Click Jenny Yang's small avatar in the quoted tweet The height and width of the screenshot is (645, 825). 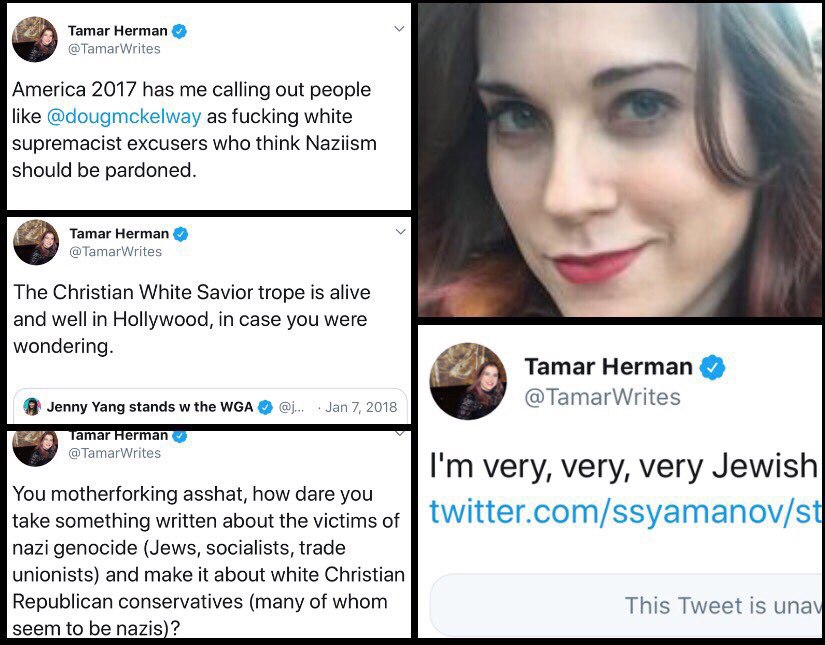coord(32,406)
